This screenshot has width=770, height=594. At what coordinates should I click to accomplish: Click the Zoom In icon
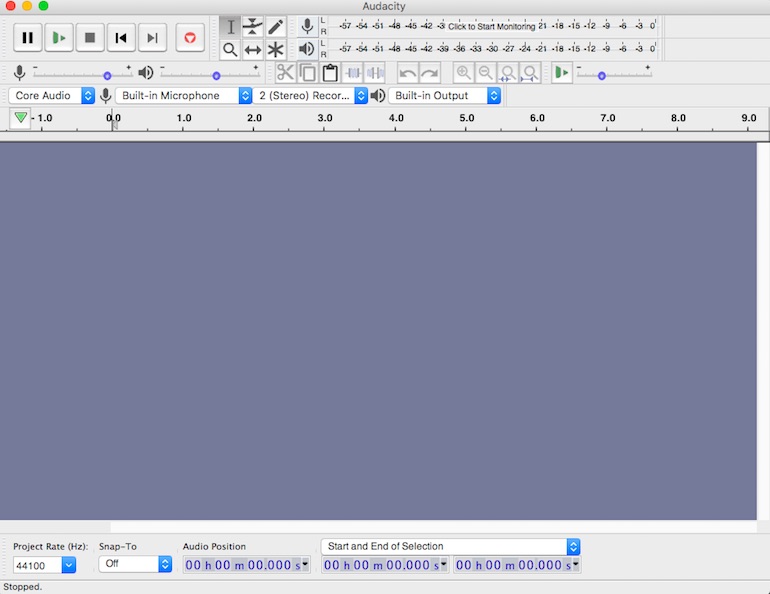pyautogui.click(x=463, y=73)
